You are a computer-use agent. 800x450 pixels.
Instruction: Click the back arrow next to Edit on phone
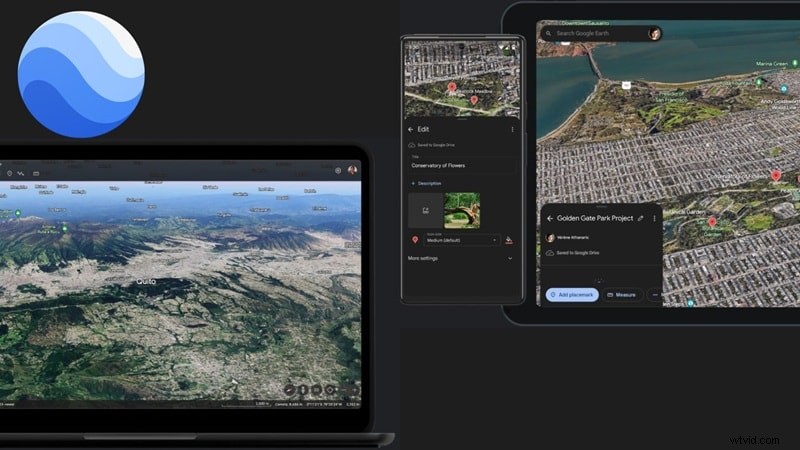point(411,130)
